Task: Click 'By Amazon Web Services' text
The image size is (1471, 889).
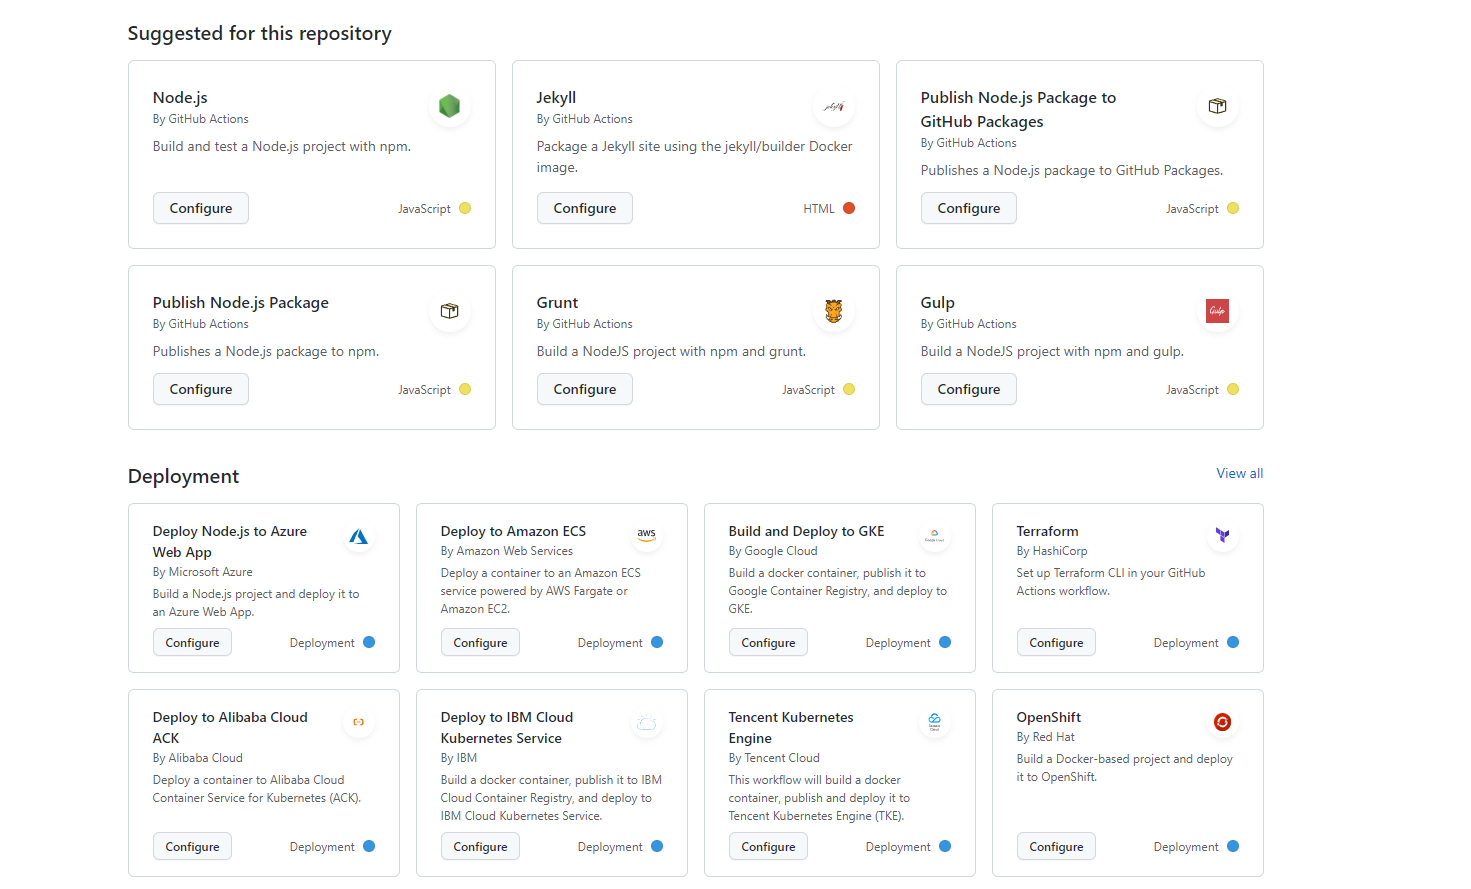Action: tap(507, 551)
